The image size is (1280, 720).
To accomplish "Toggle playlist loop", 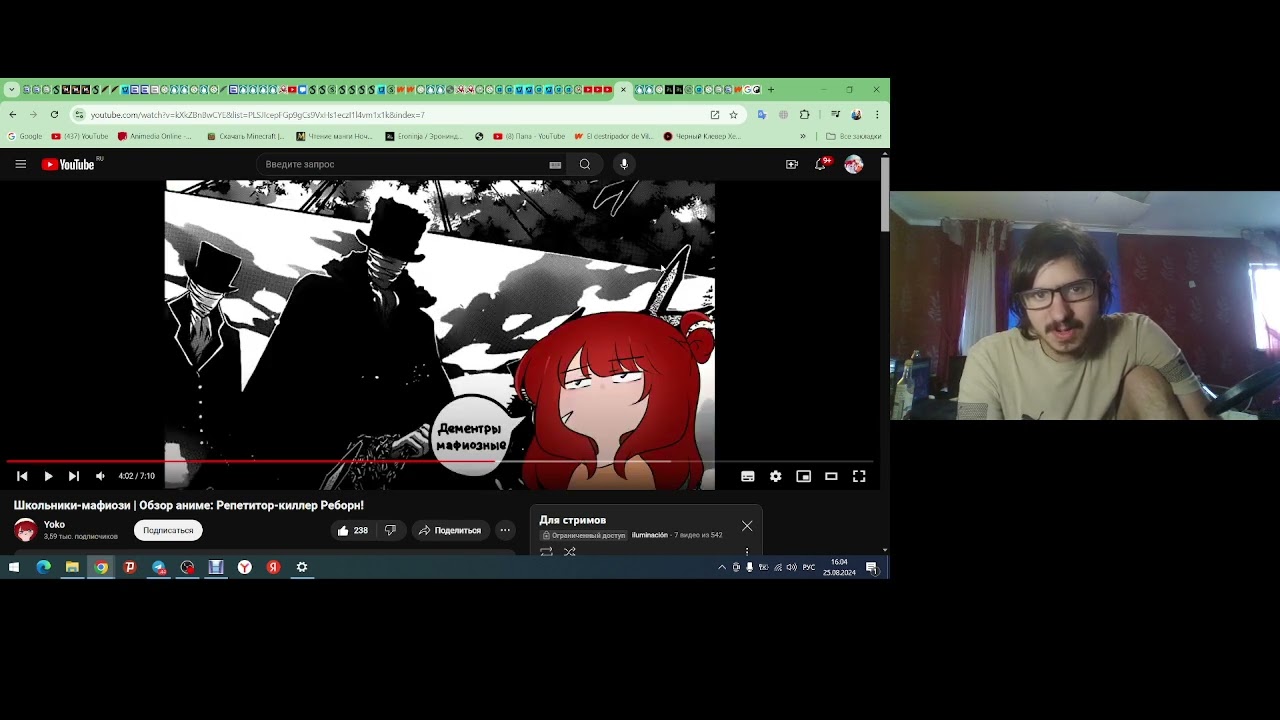I will 546,551.
